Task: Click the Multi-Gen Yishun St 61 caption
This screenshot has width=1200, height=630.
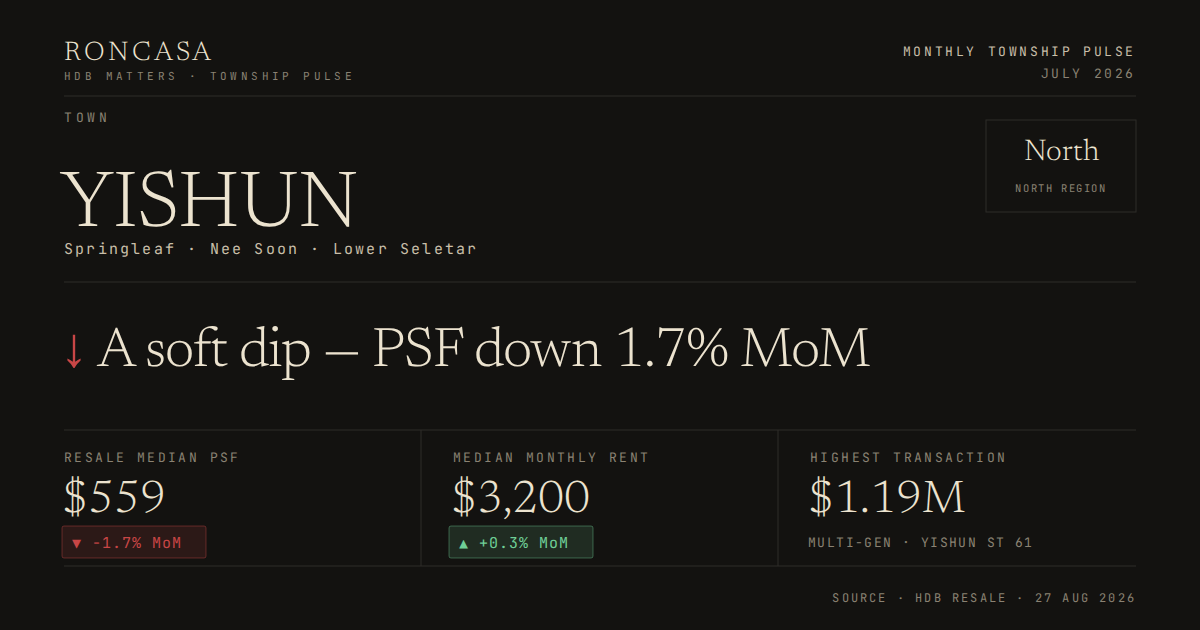Action: 920,543
